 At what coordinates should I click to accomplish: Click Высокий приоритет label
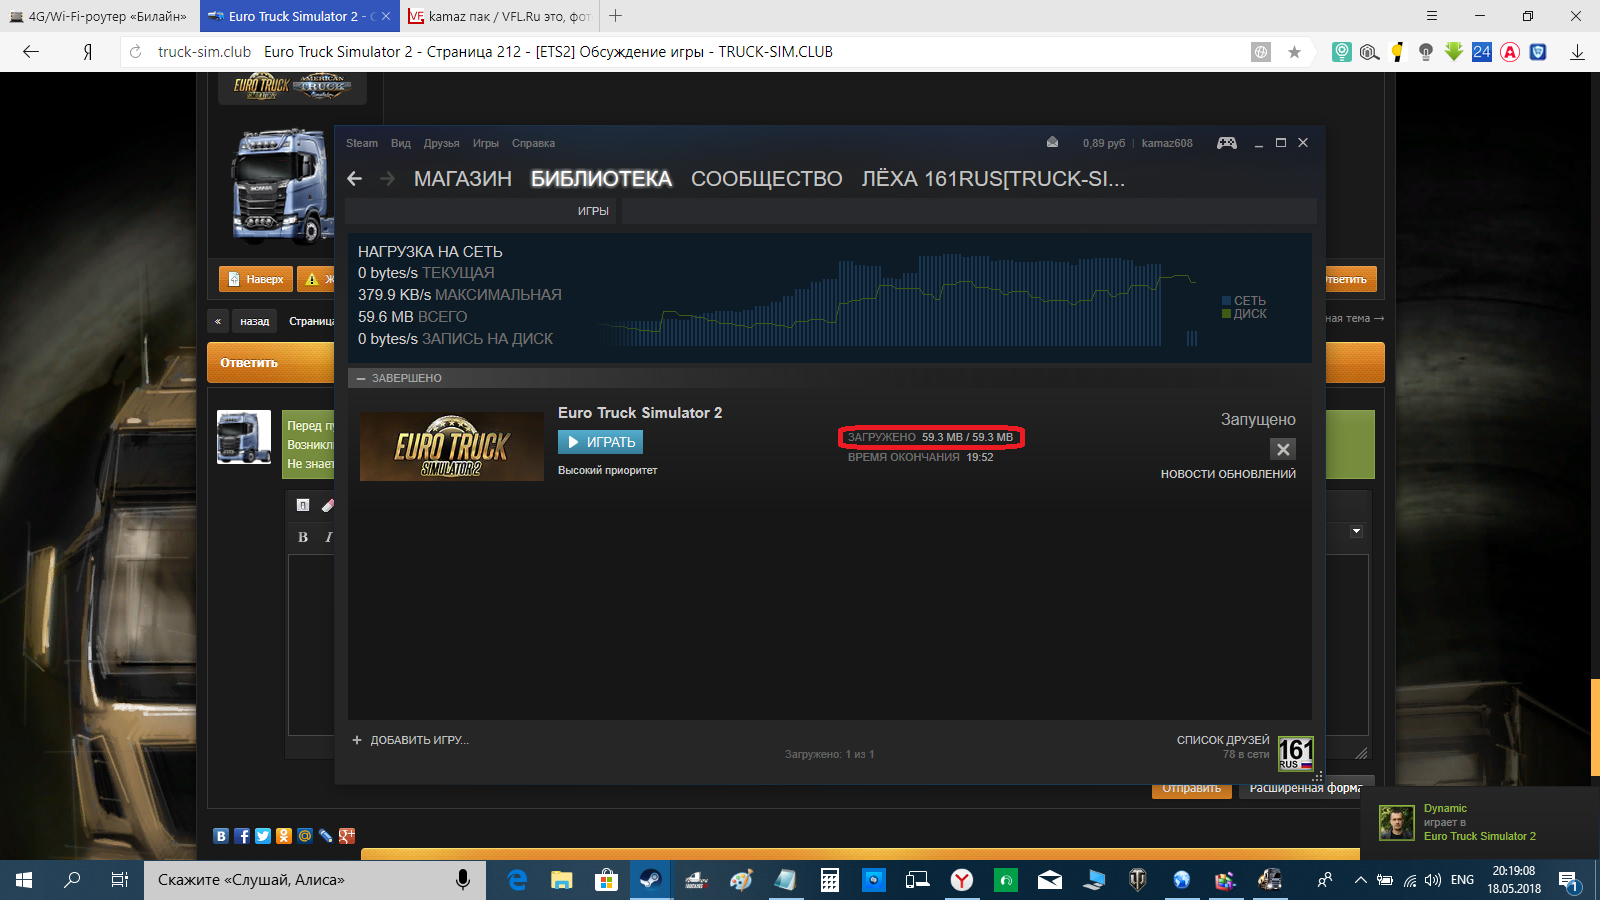[x=608, y=470]
